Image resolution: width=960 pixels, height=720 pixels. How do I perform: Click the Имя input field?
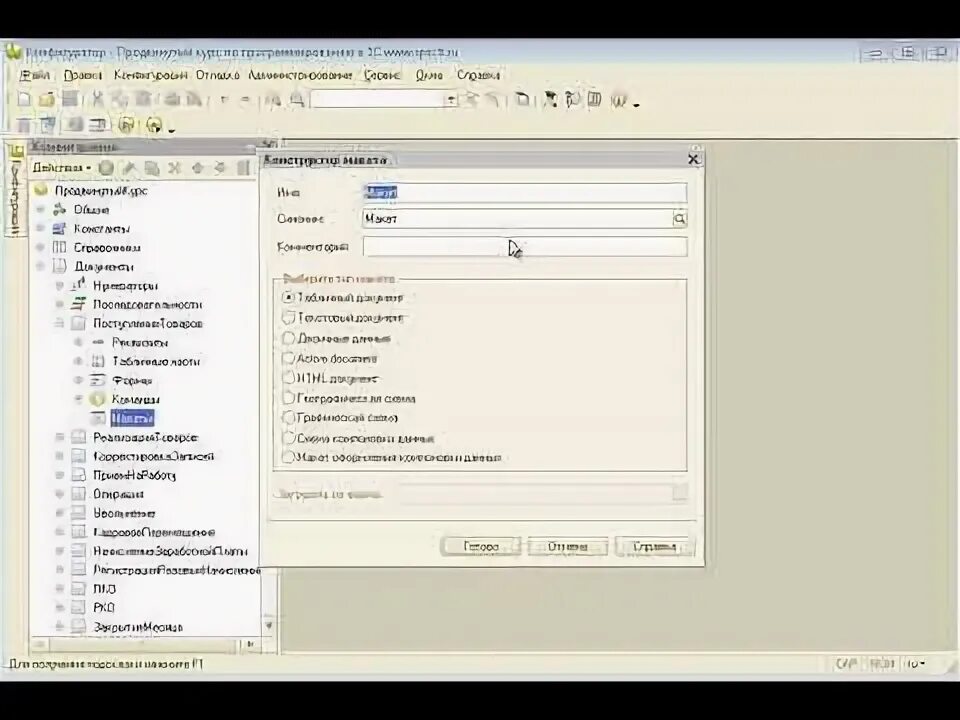pos(525,192)
